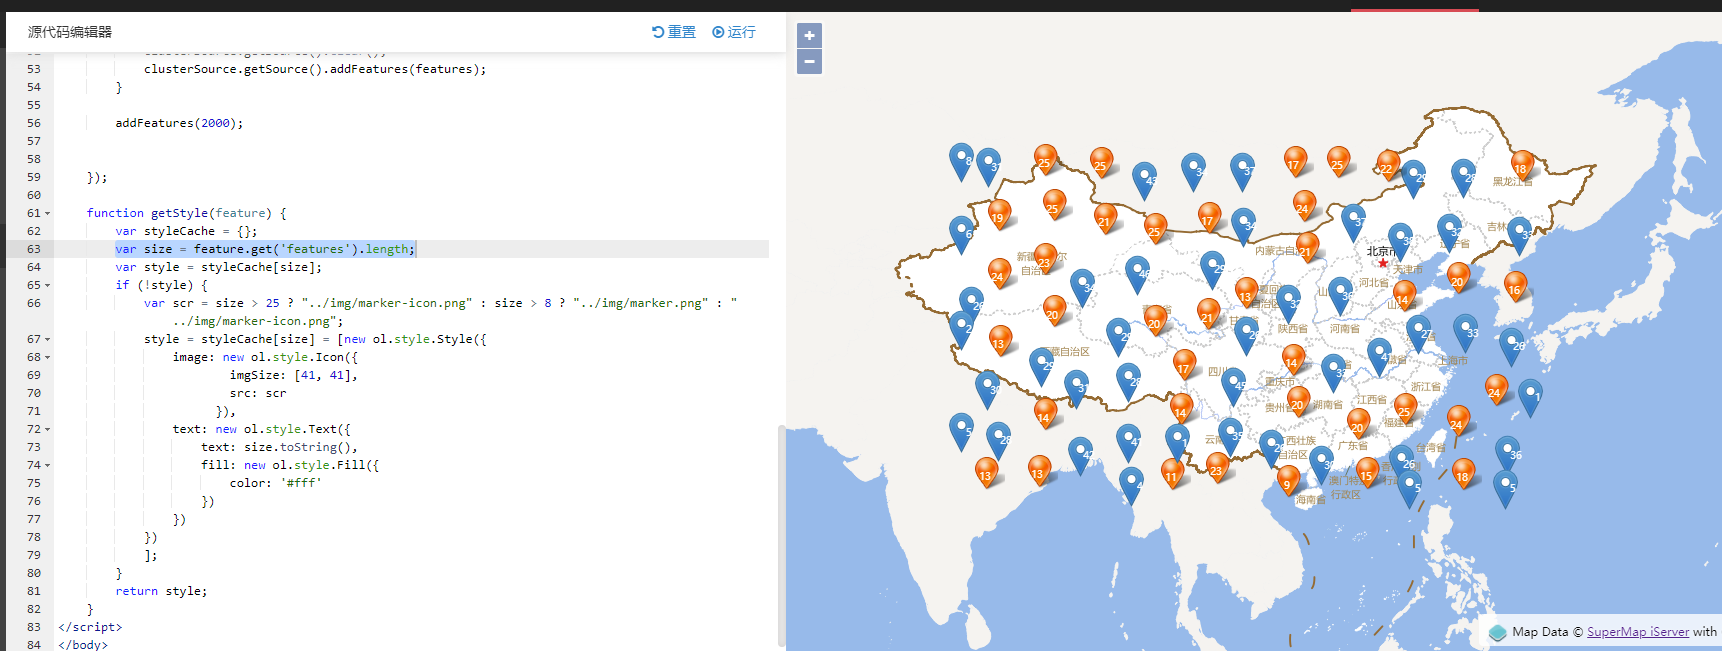Image resolution: width=1722 pixels, height=651 pixels.
Task: Fold the ol.style.Fill block at line 74
Action: click(x=47, y=465)
